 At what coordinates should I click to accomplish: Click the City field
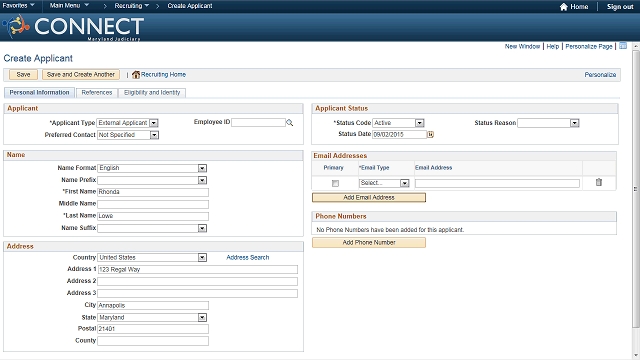click(153, 305)
